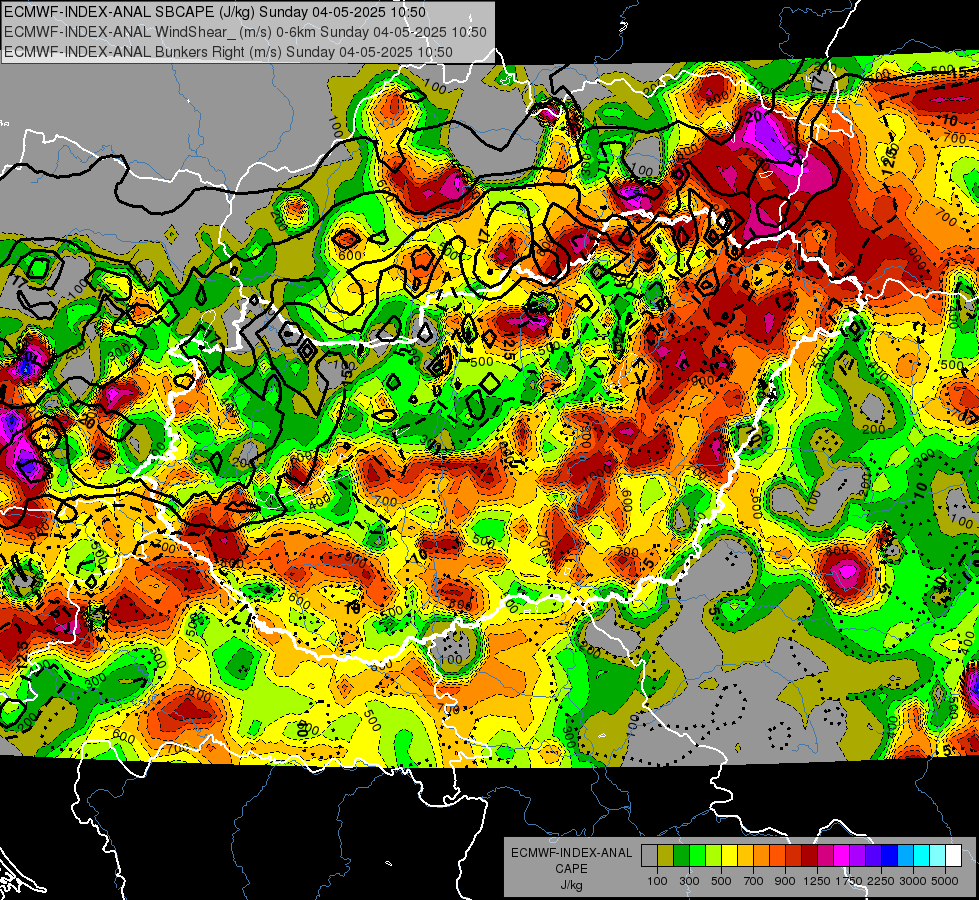Click the 2250 legend tick label

881,881
